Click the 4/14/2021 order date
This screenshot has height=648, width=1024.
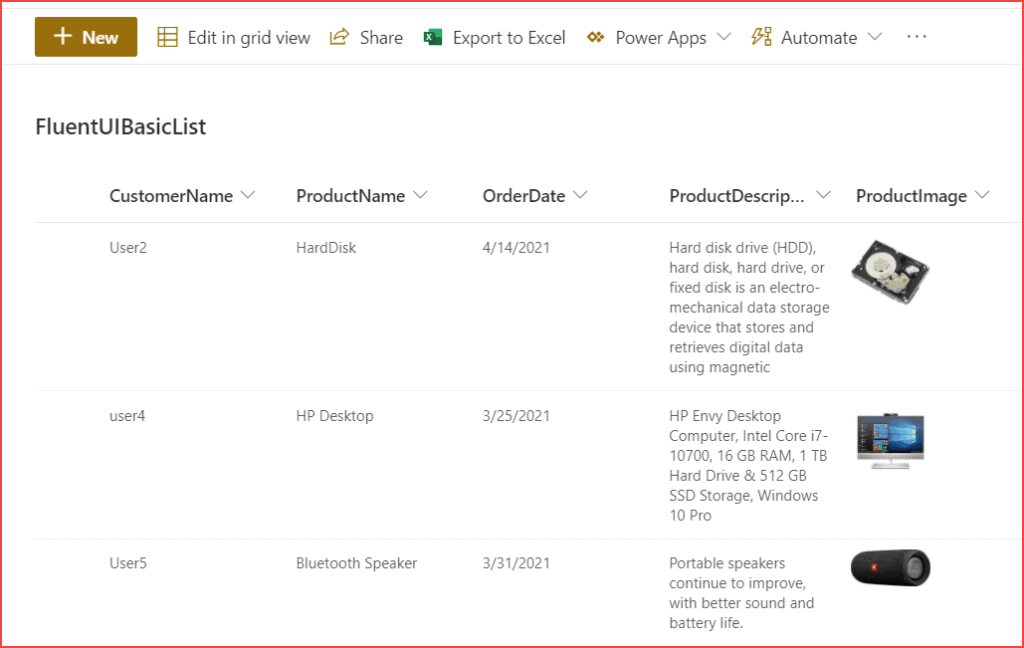[516, 248]
